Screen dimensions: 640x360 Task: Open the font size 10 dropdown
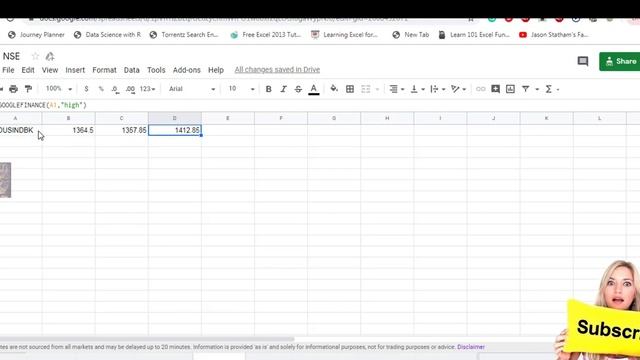point(241,89)
